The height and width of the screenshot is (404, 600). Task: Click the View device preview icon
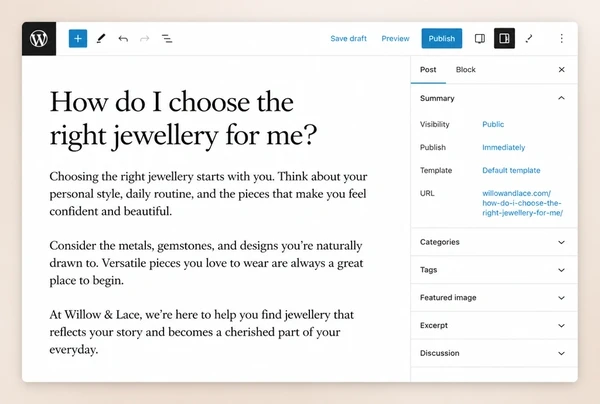tap(480, 39)
